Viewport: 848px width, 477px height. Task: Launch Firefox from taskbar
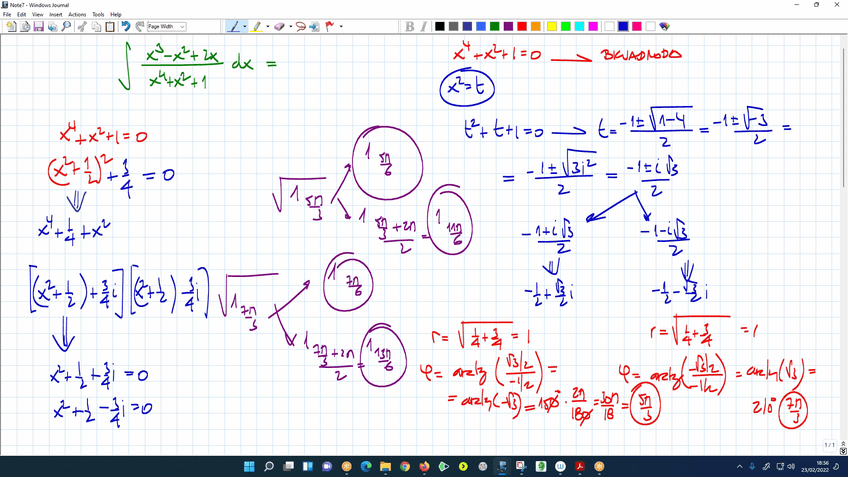[425, 466]
